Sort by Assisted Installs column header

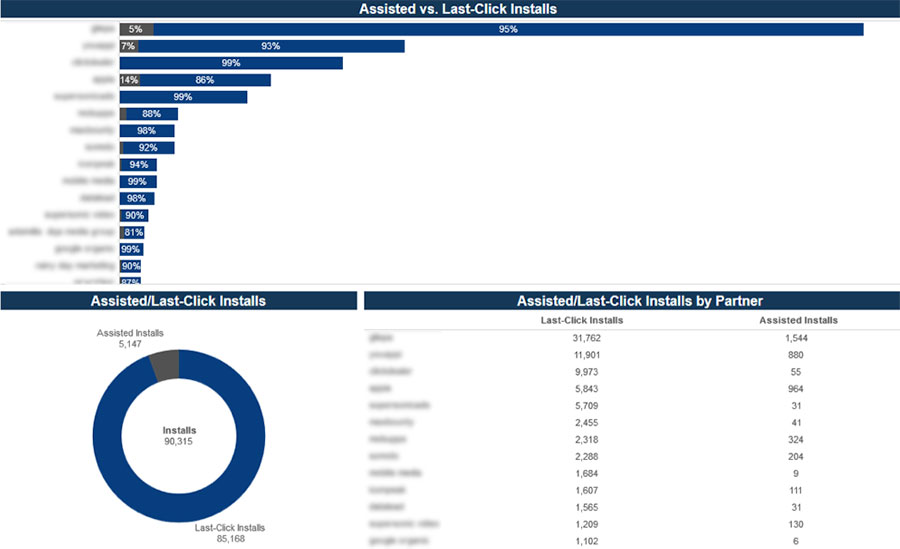click(x=798, y=320)
